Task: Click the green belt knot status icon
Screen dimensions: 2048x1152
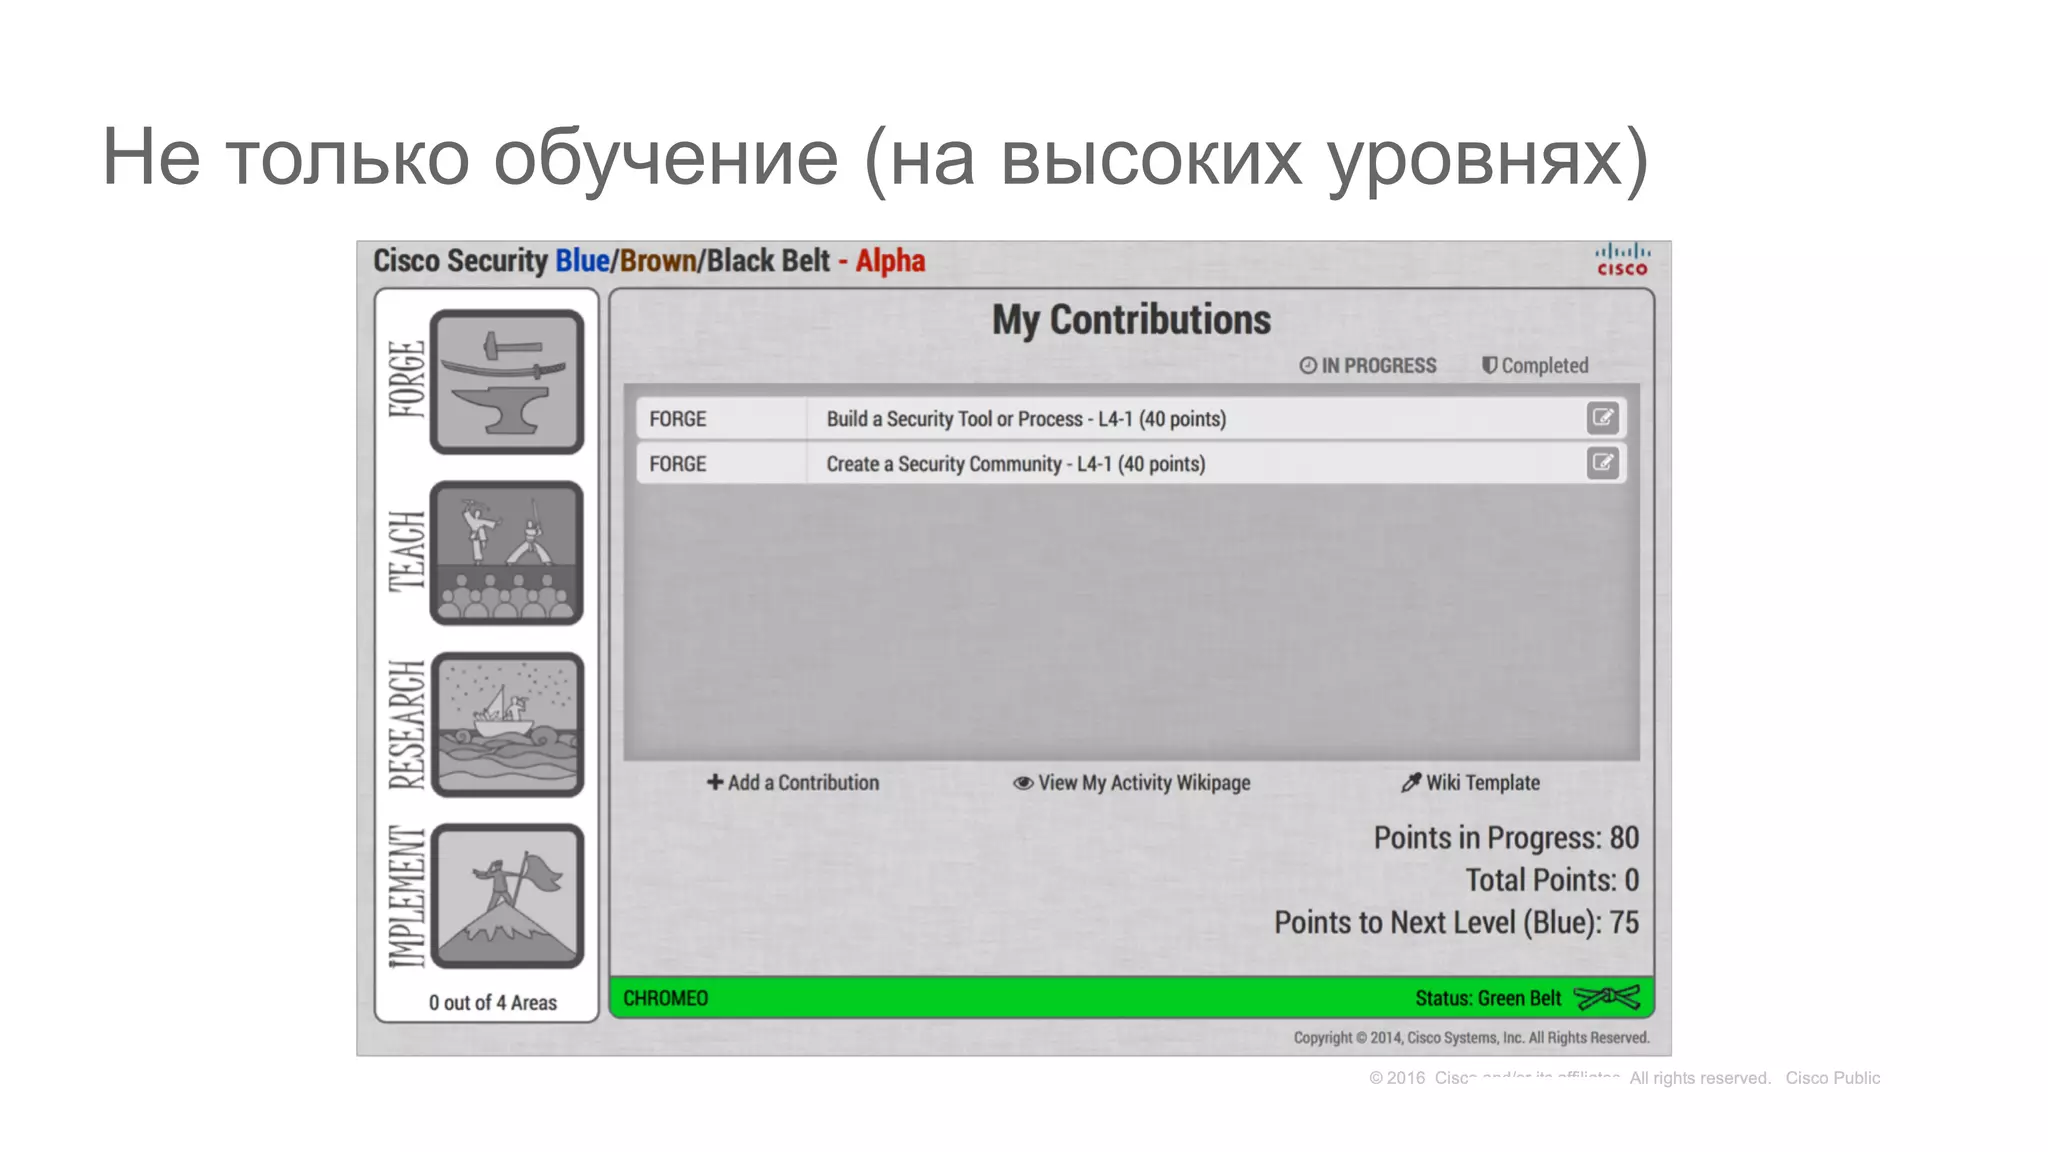Action: pos(1607,997)
